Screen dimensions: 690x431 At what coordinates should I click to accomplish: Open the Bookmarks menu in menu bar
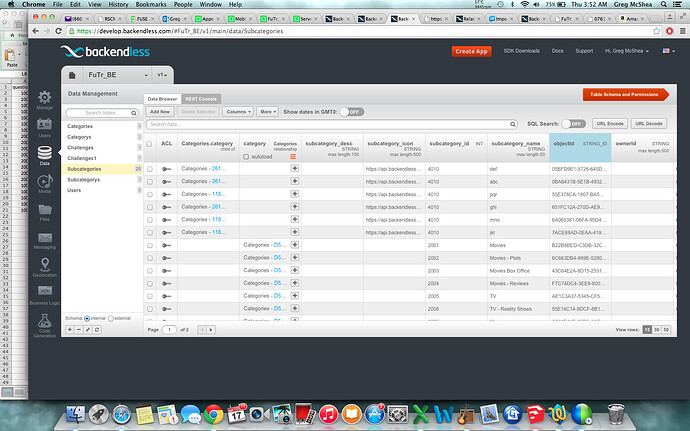coord(151,4)
